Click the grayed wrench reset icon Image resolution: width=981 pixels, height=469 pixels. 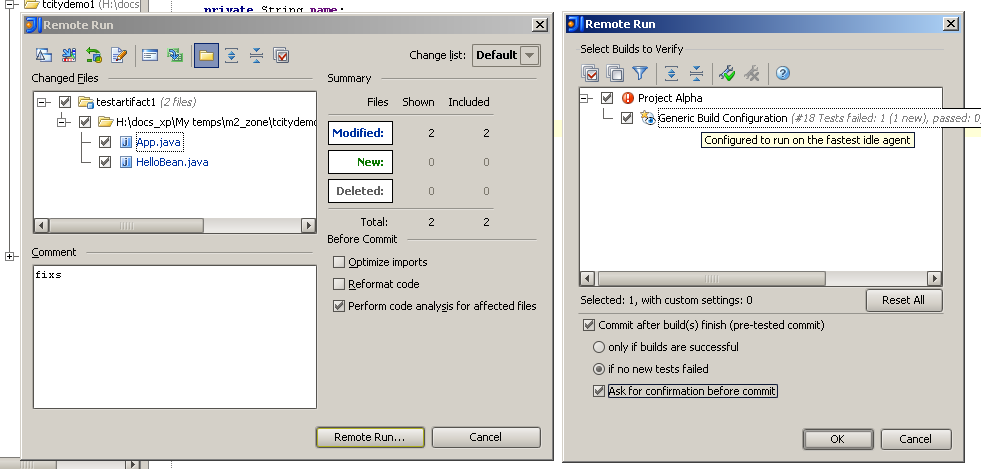point(751,74)
